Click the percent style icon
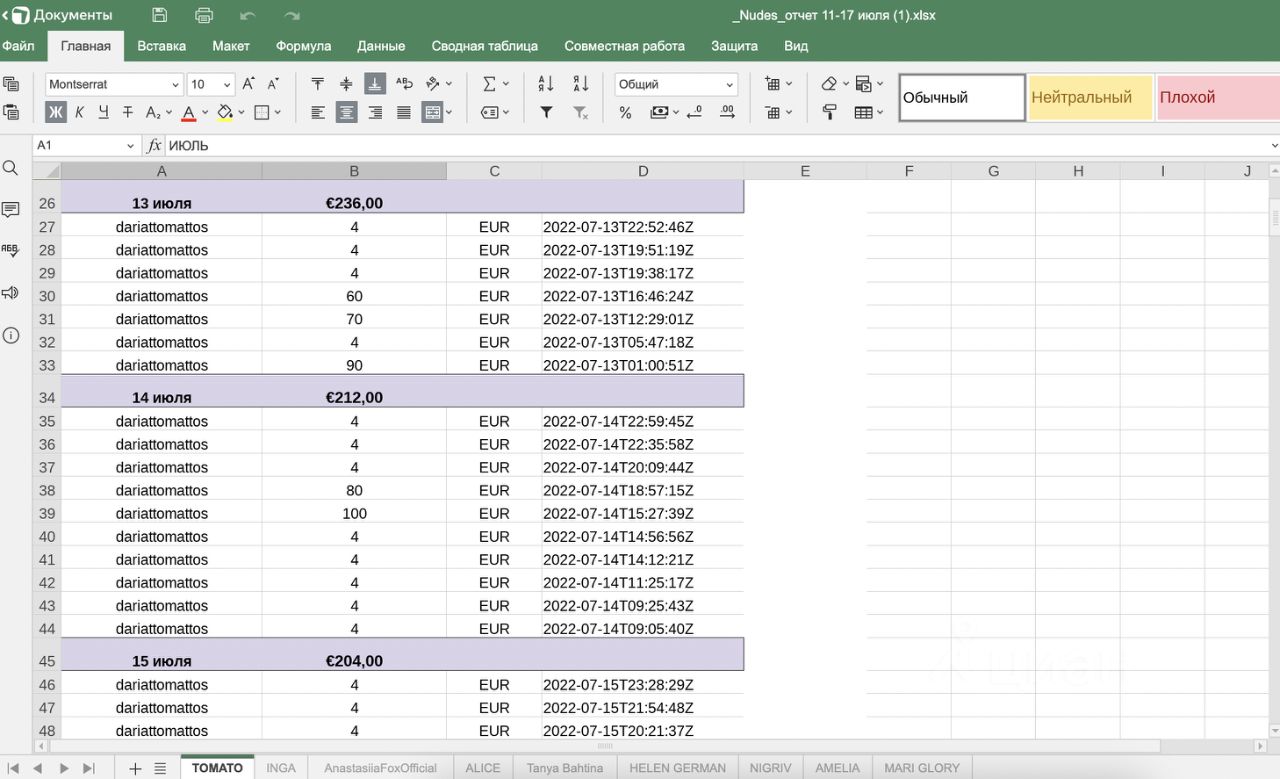The height and width of the screenshot is (779, 1280). coord(626,113)
